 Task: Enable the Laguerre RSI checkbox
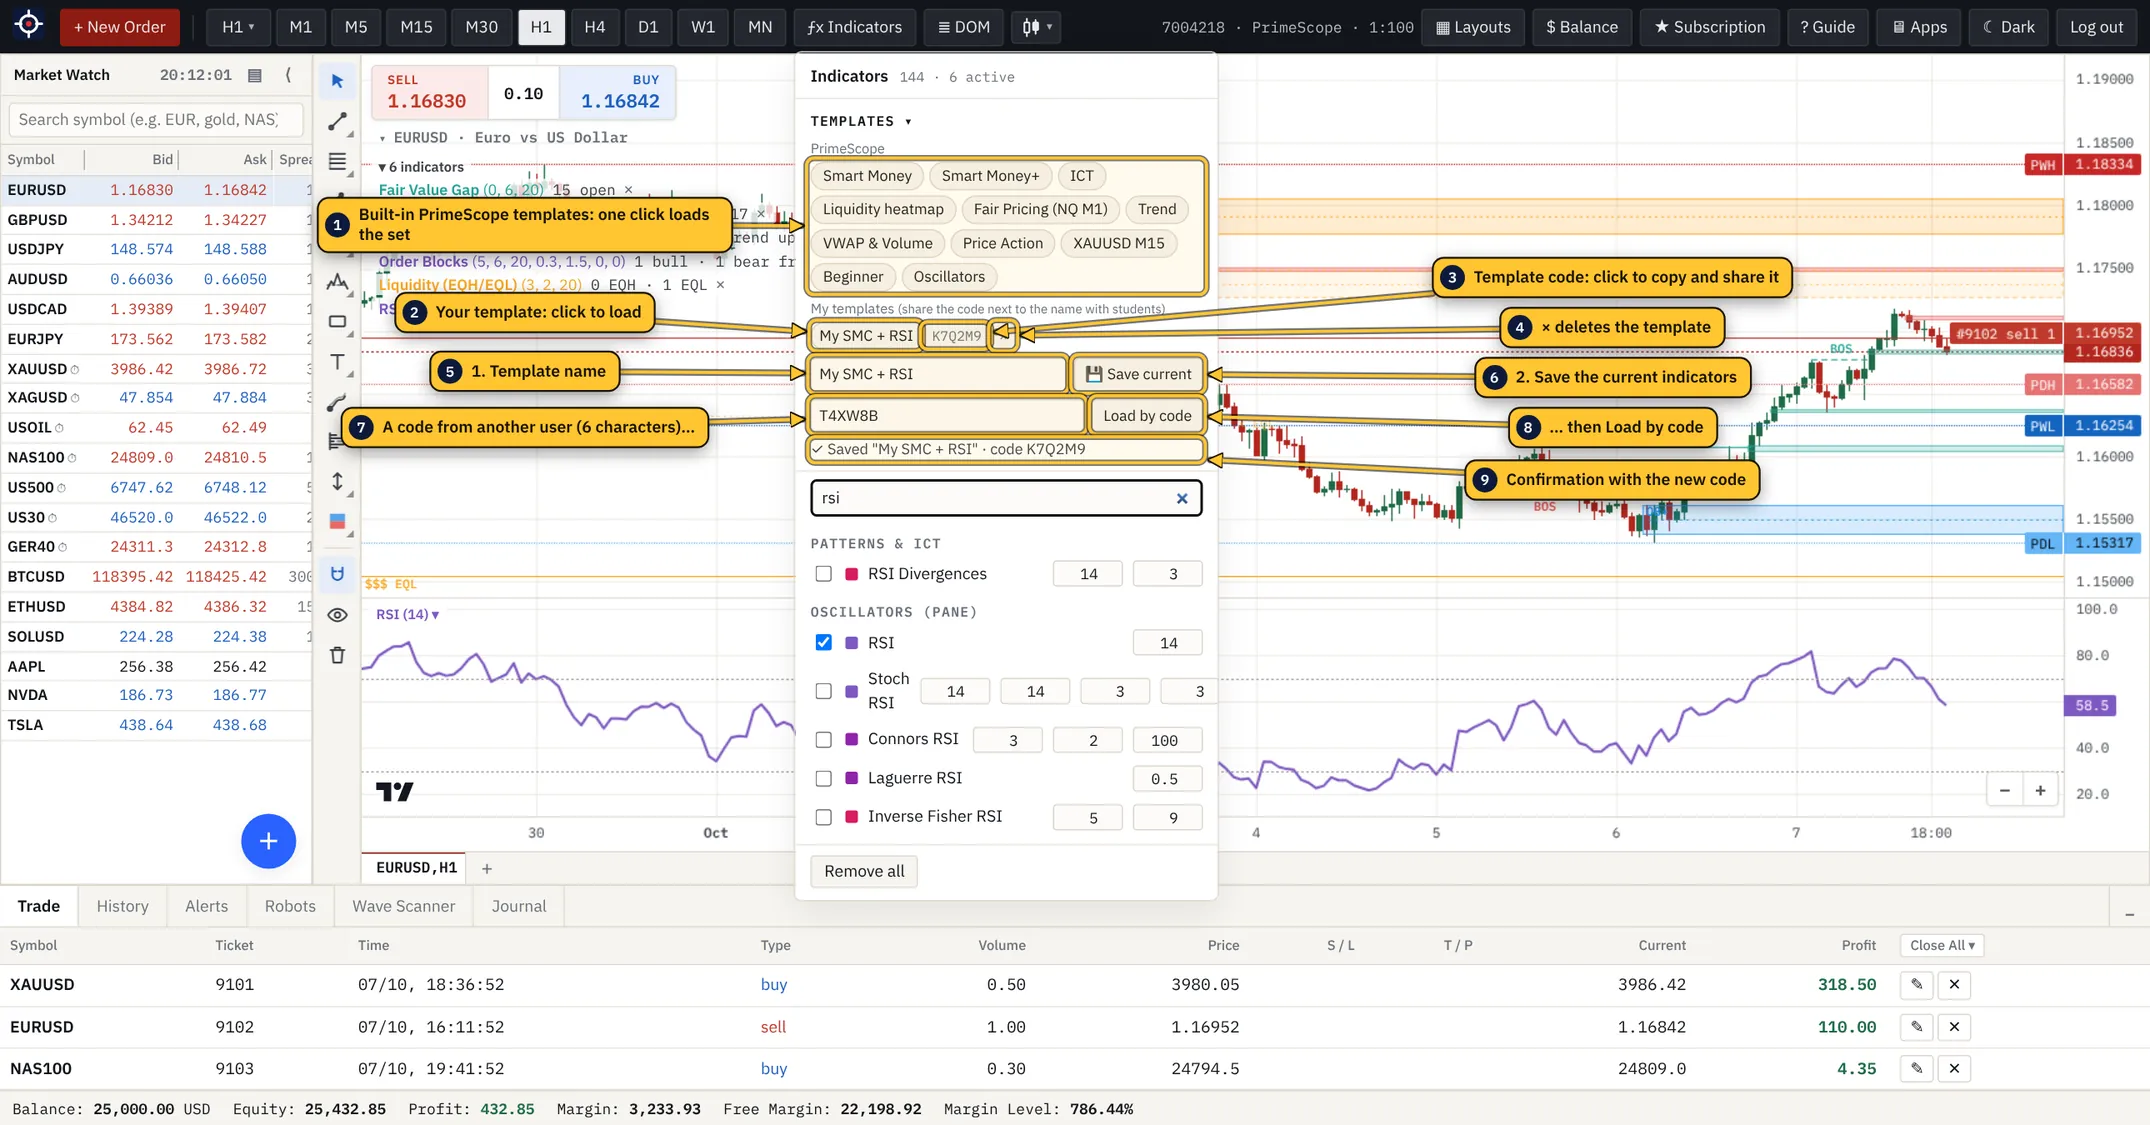[823, 779]
